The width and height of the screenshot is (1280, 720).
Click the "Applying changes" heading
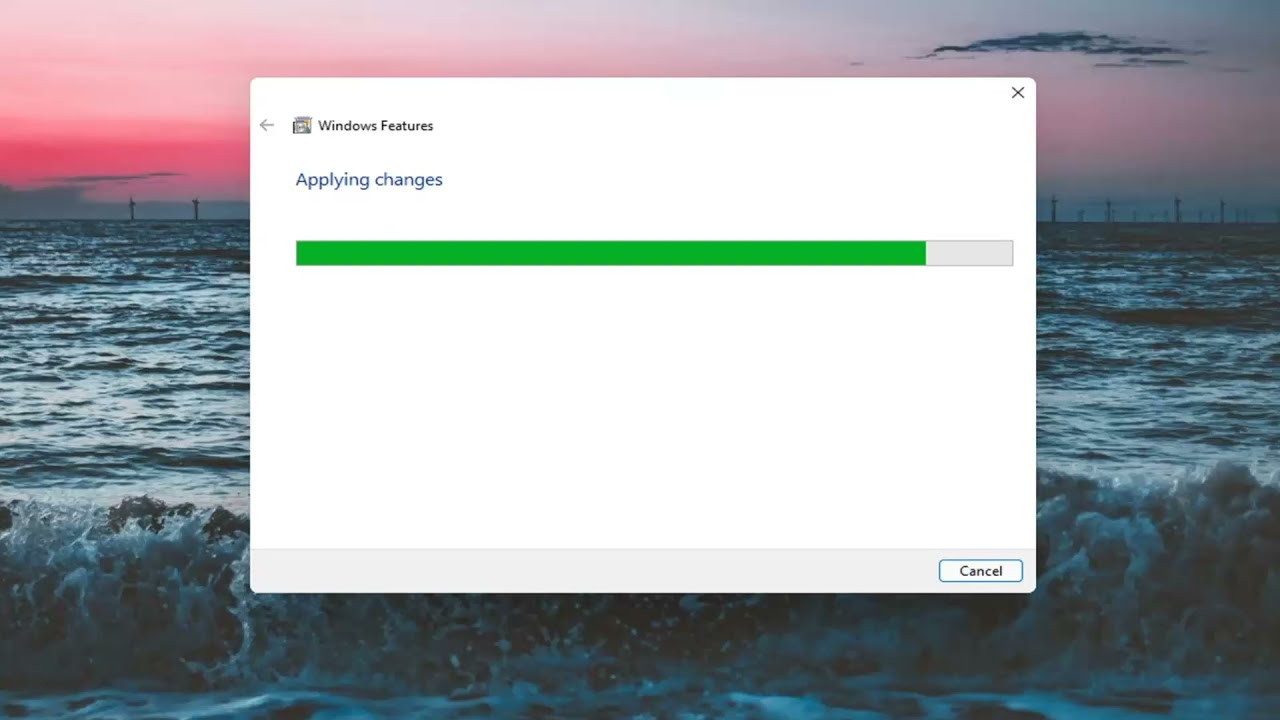[x=369, y=180]
